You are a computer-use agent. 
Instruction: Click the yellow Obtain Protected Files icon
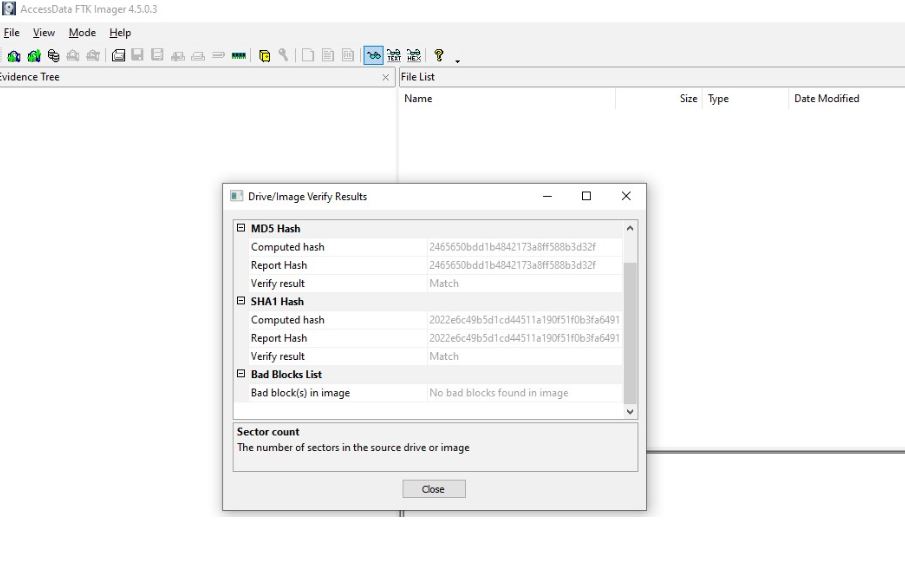[x=264, y=55]
